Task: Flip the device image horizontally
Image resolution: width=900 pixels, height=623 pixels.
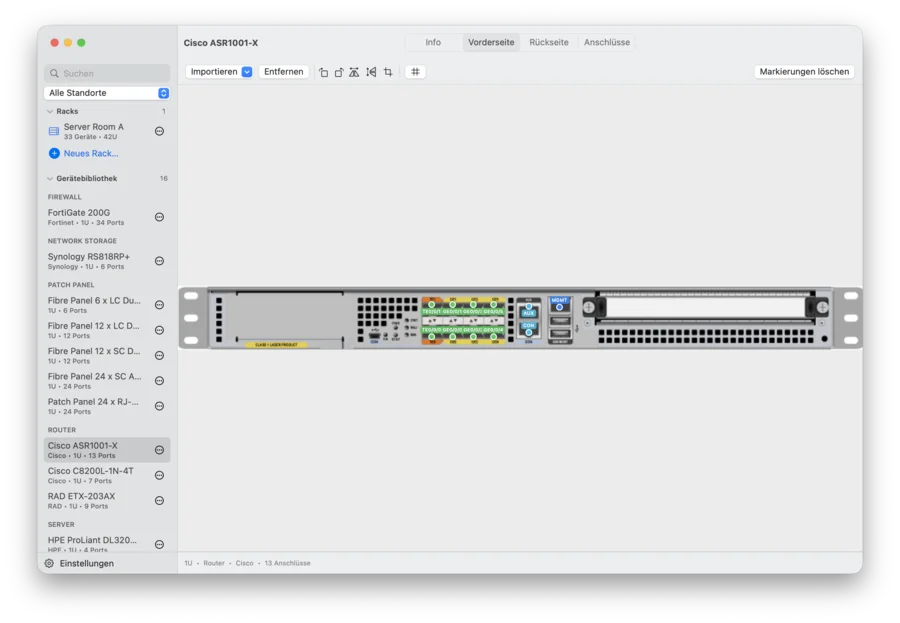Action: coord(355,72)
